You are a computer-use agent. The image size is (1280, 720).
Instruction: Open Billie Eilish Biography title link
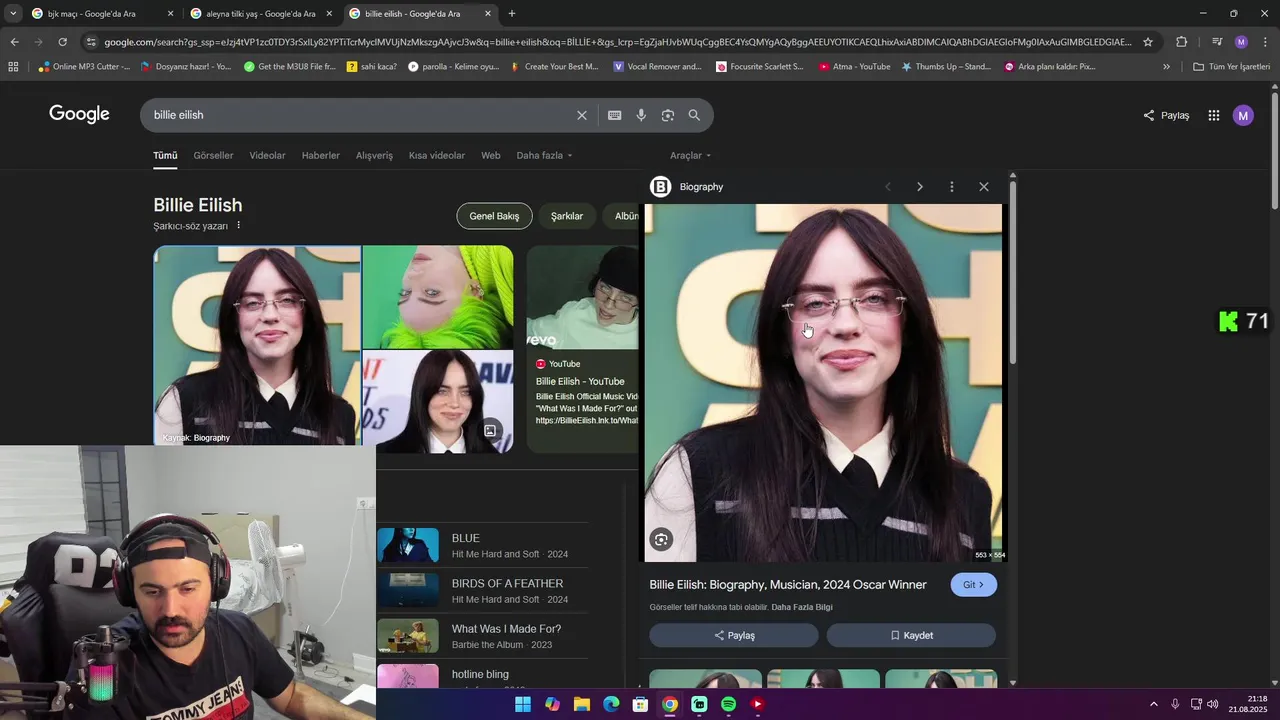[788, 585]
